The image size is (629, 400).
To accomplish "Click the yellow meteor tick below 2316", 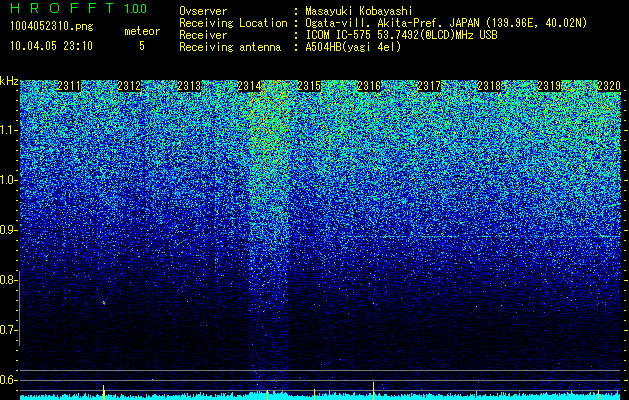I will (x=373, y=390).
